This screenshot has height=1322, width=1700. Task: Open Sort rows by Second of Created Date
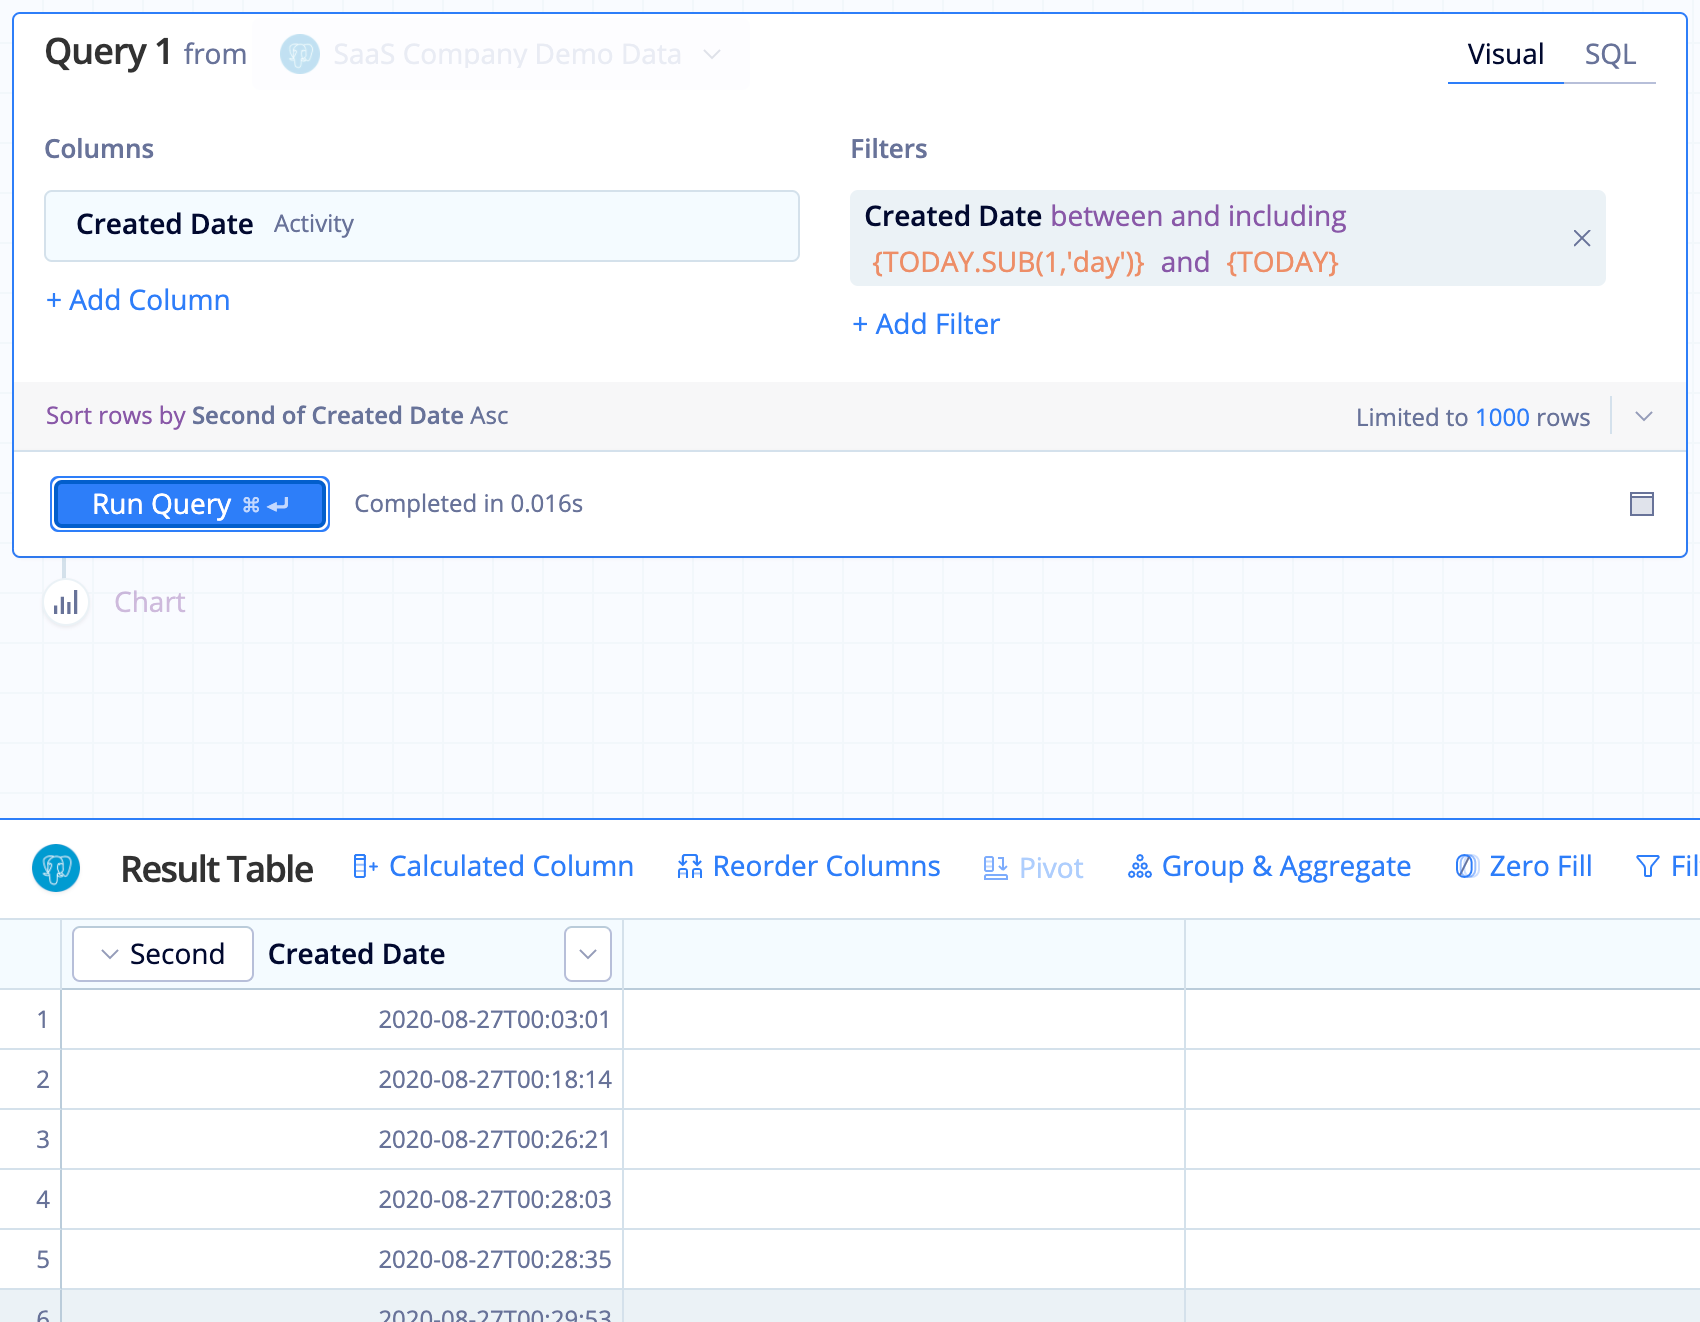click(x=277, y=415)
